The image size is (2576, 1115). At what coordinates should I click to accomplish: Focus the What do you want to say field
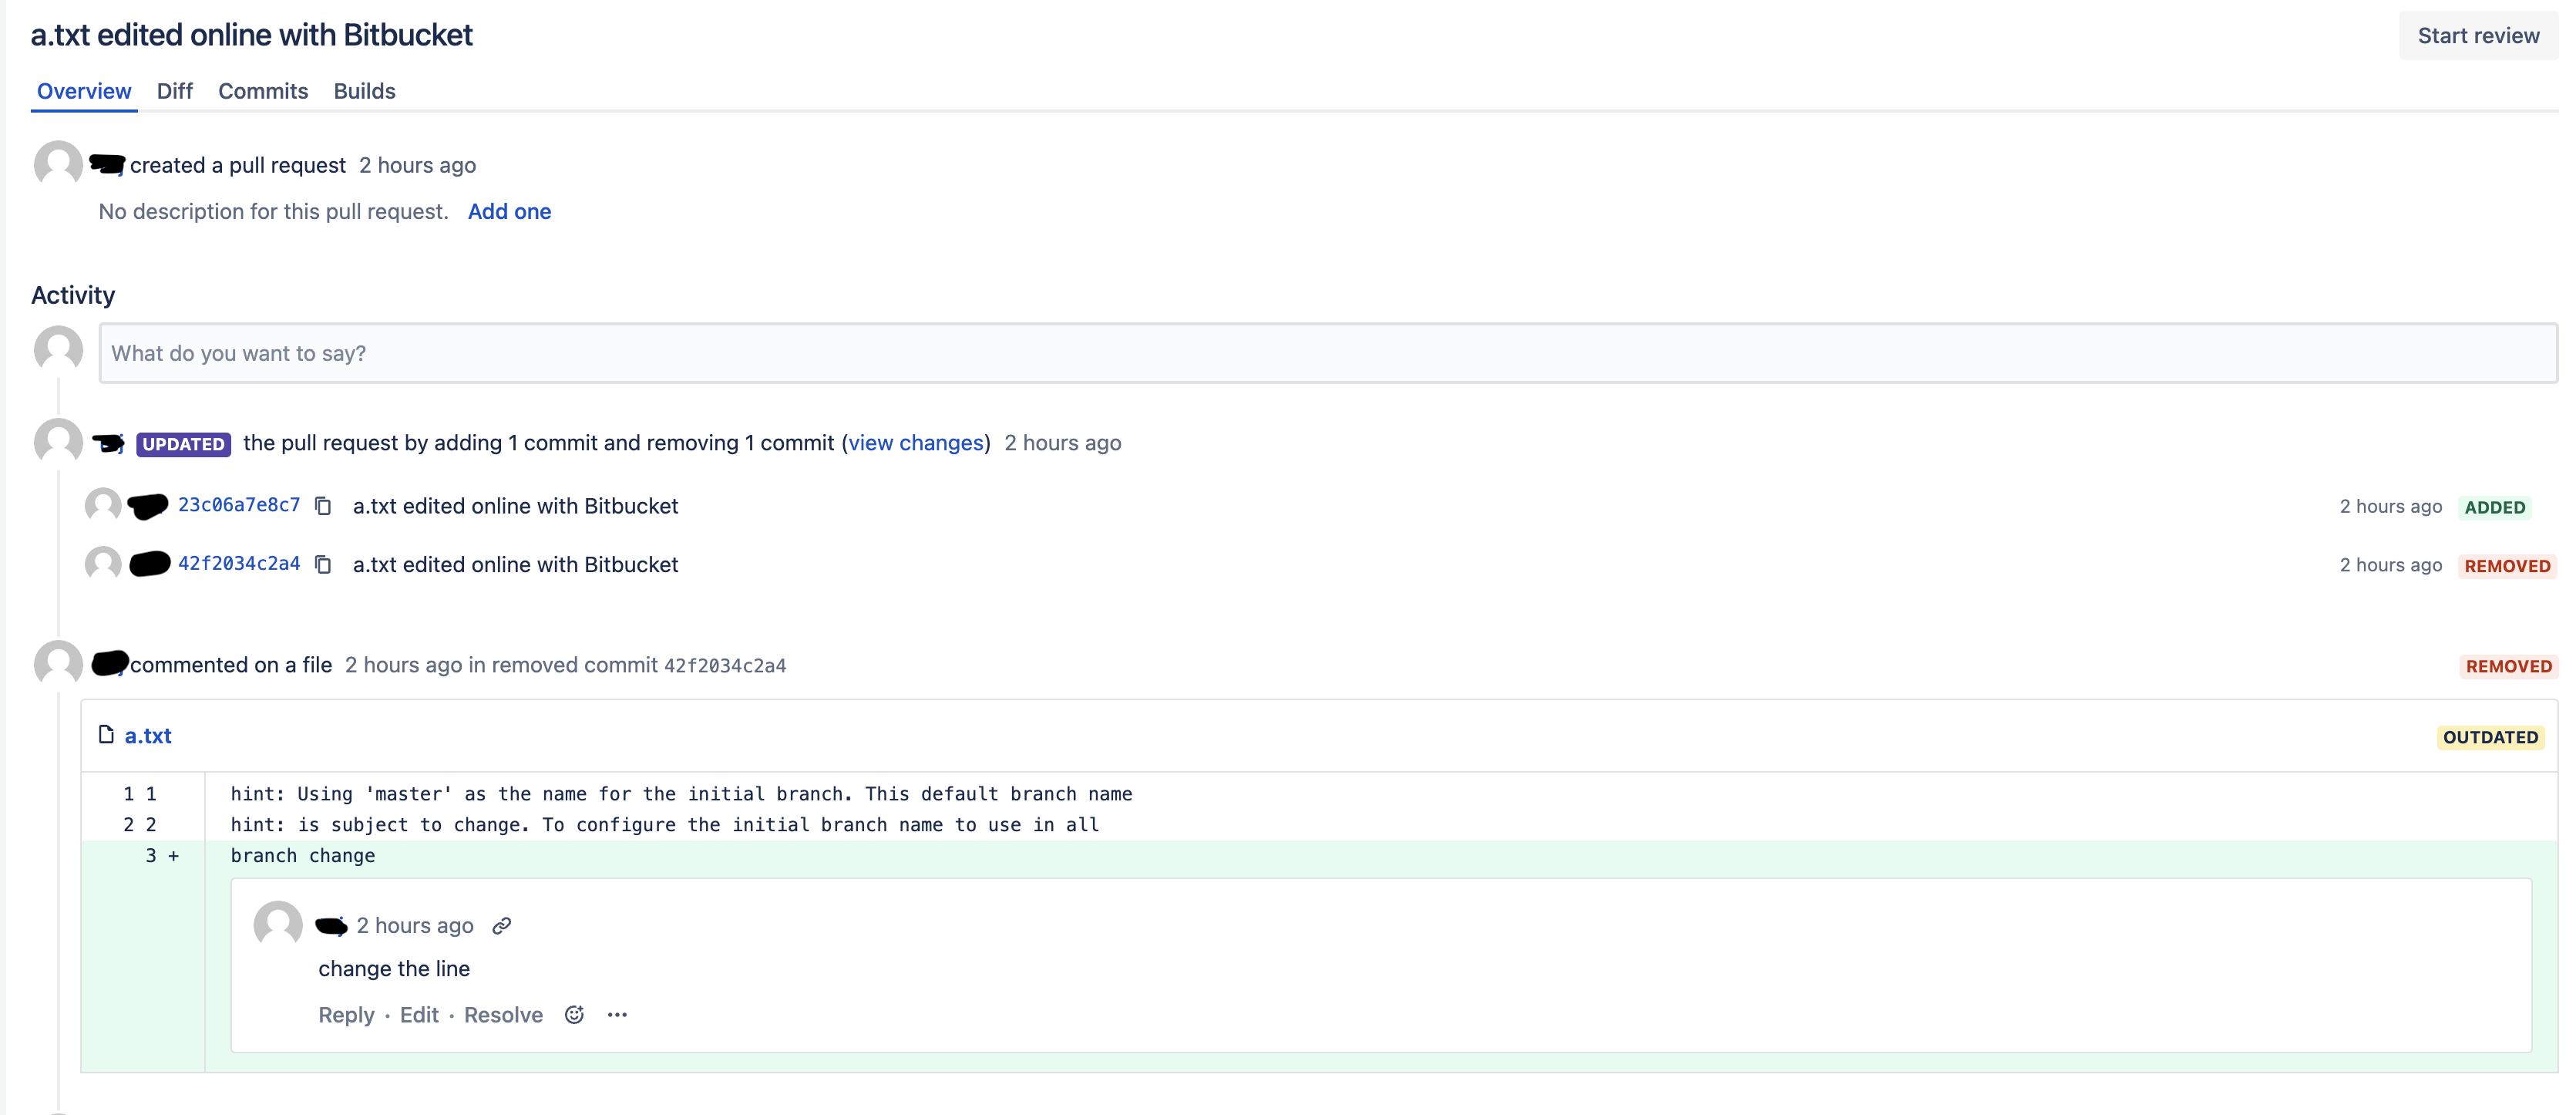(x=1327, y=353)
